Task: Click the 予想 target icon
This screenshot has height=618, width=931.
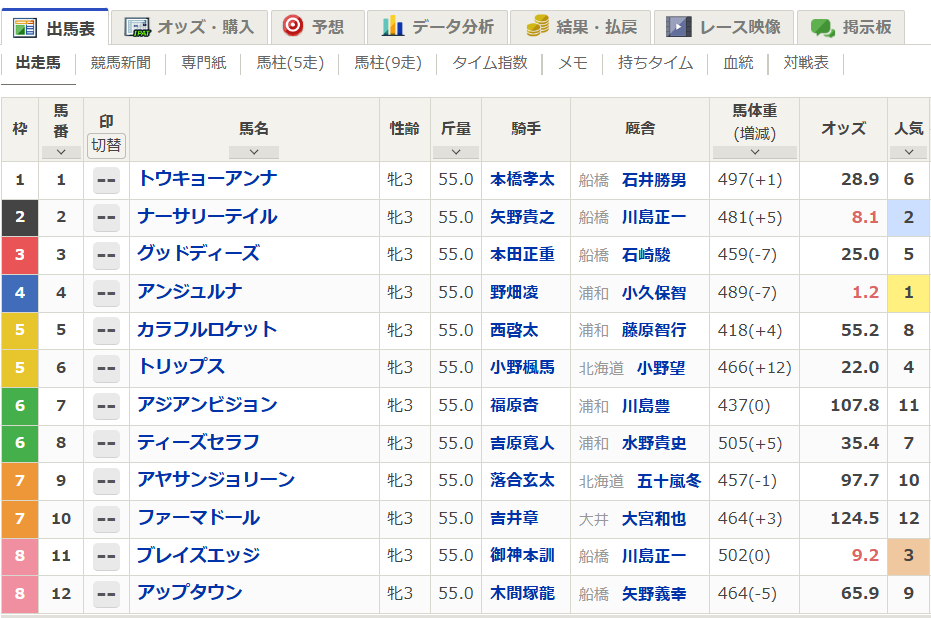Action: (x=292, y=26)
